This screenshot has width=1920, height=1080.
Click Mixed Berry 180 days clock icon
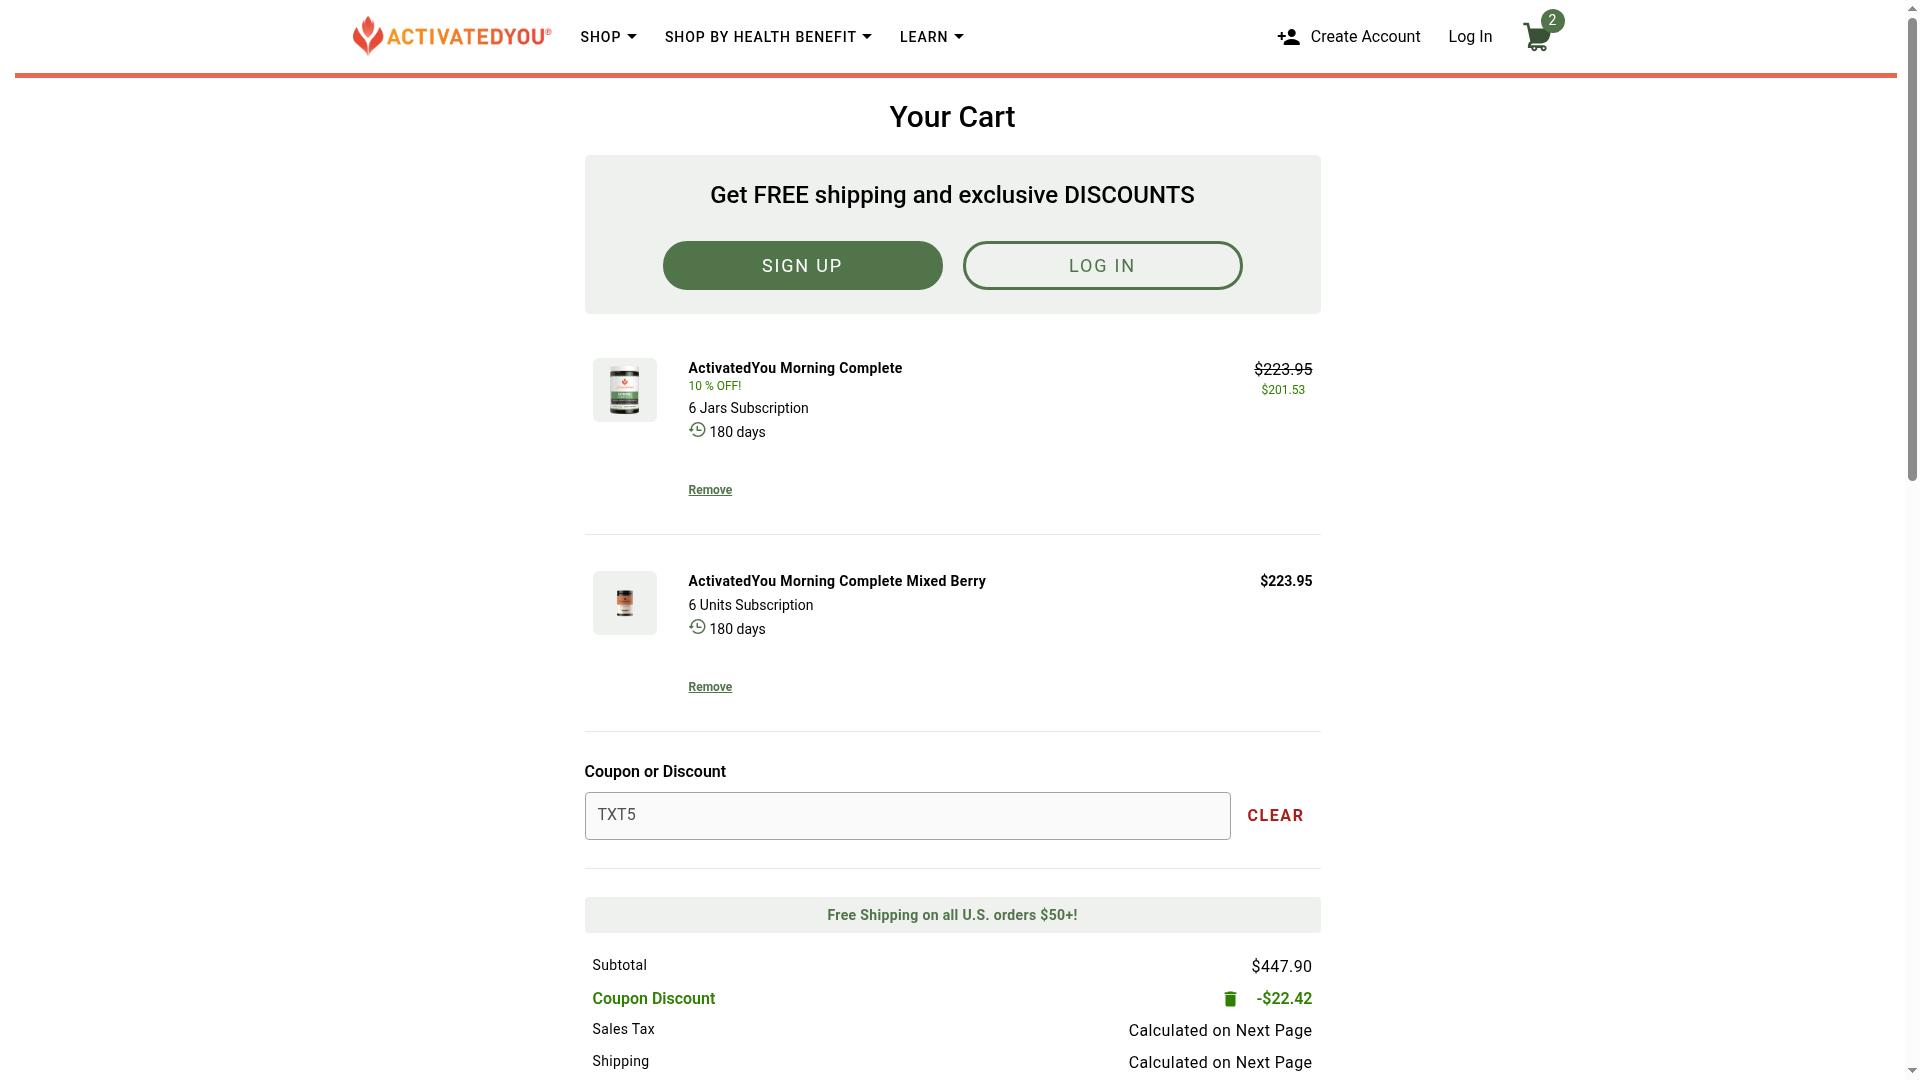697,627
